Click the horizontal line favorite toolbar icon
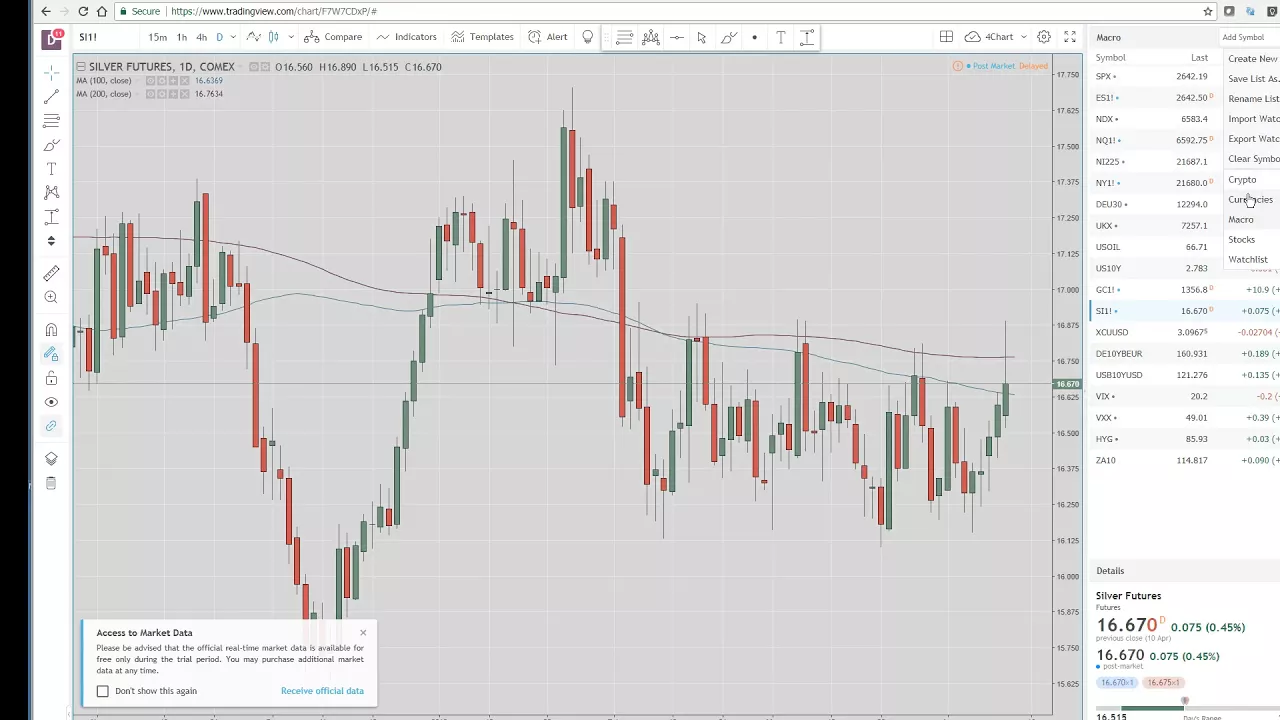This screenshot has height=720, width=1280. pos(677,37)
